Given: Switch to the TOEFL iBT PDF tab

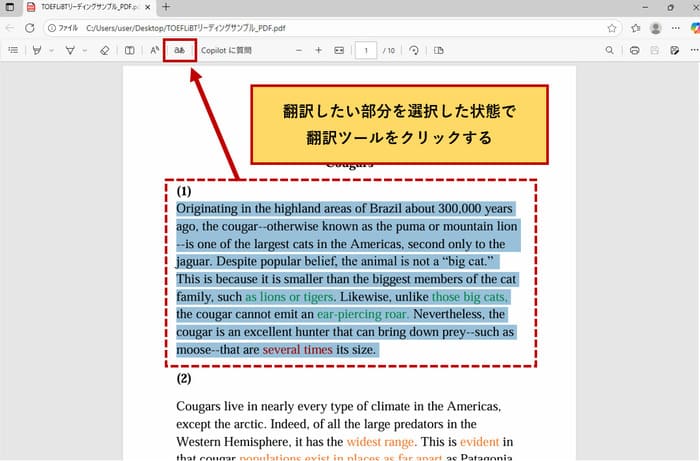Looking at the screenshot, I should [85, 7].
